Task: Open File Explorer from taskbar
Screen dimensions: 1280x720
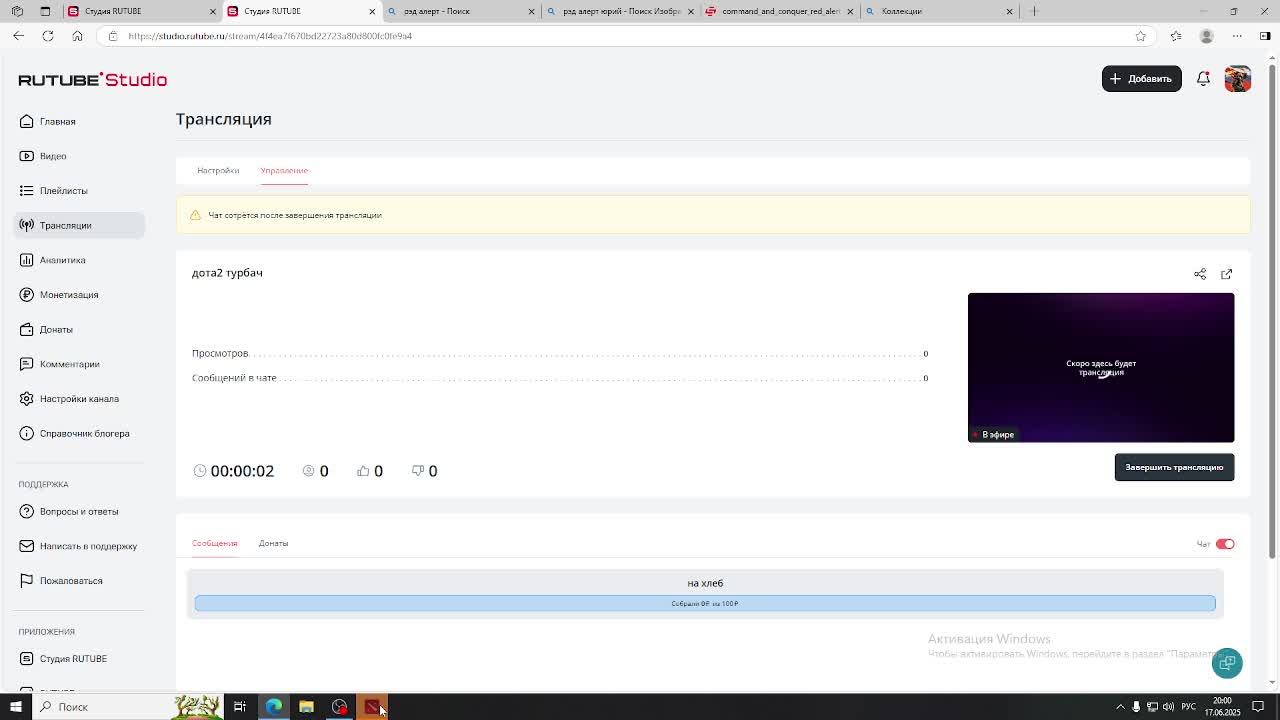Action: (x=306, y=707)
